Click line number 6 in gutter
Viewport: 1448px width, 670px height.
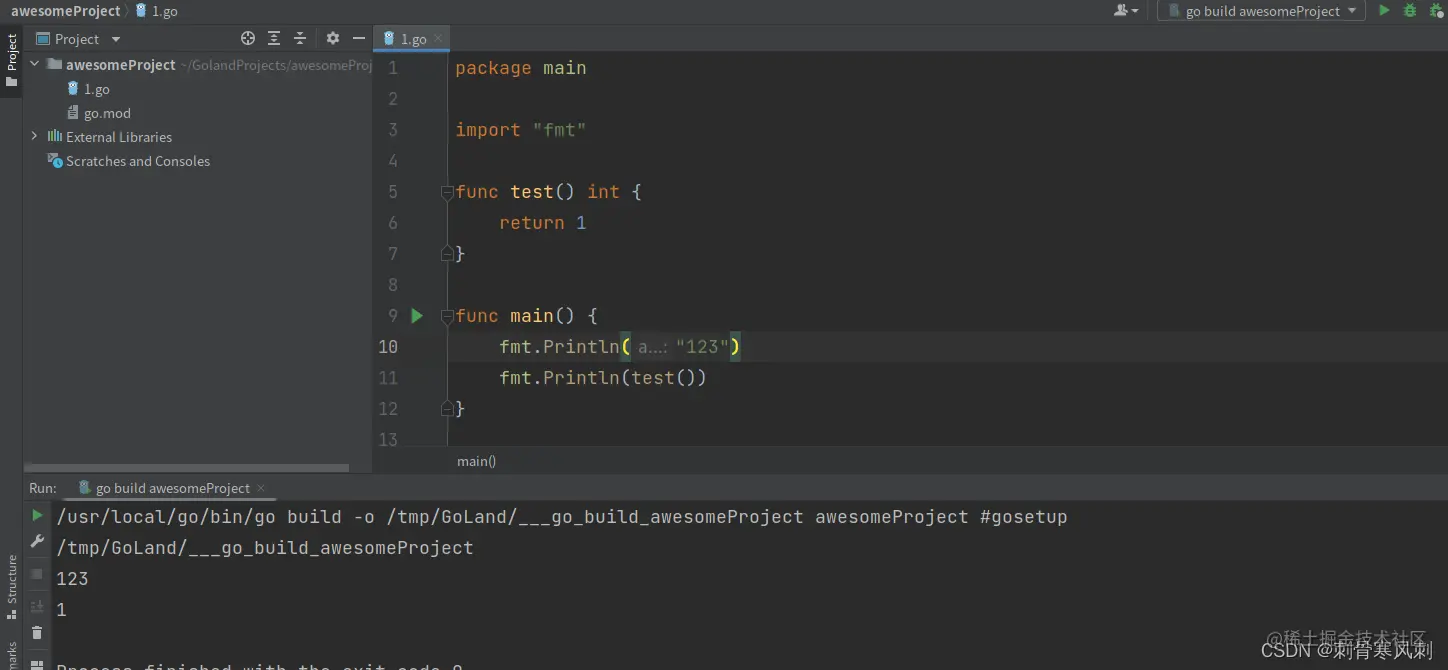pyautogui.click(x=392, y=223)
